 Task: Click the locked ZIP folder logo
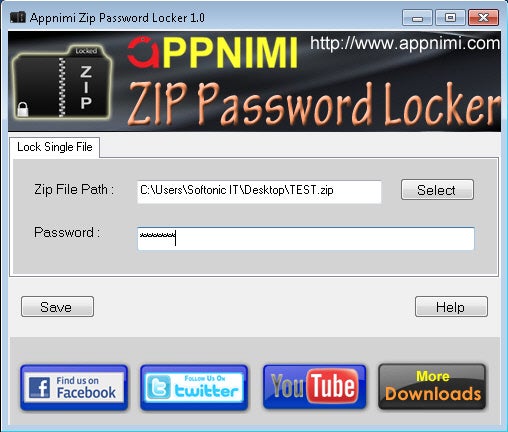62,82
